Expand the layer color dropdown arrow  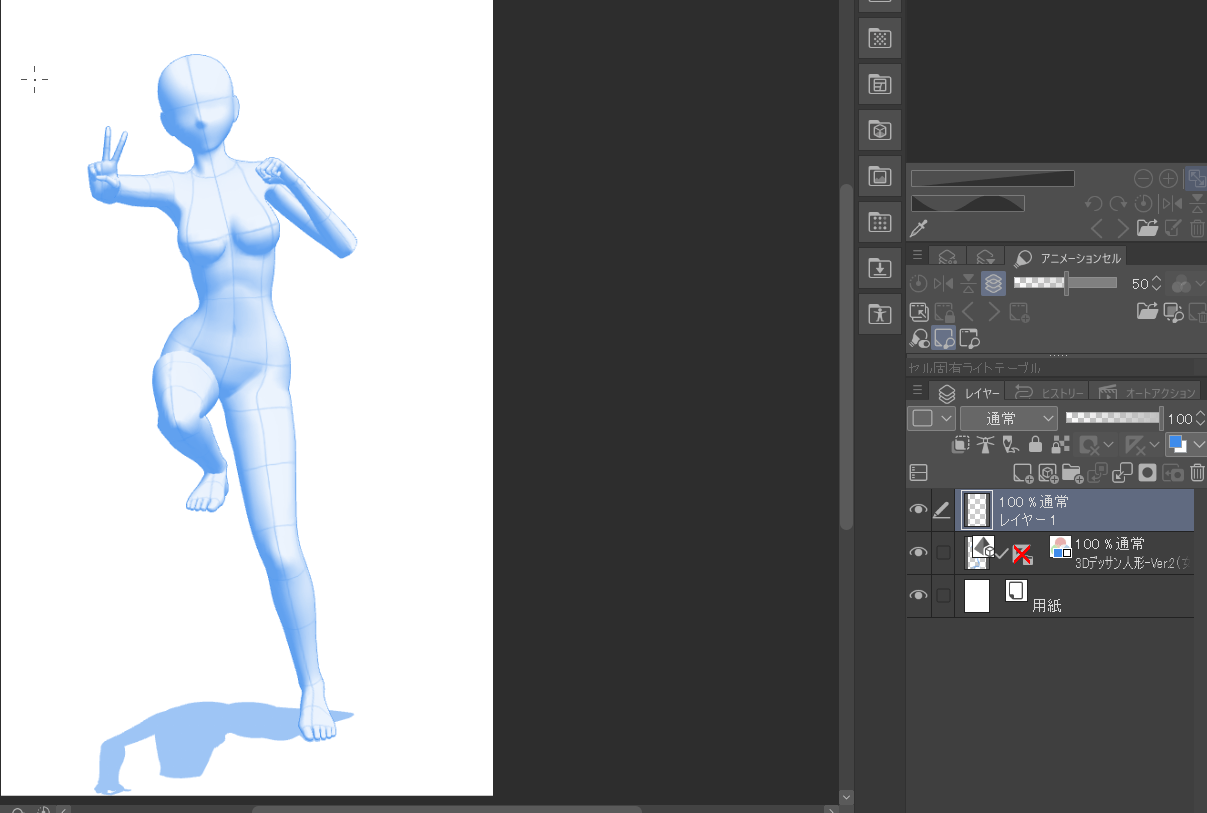[x=1199, y=445]
